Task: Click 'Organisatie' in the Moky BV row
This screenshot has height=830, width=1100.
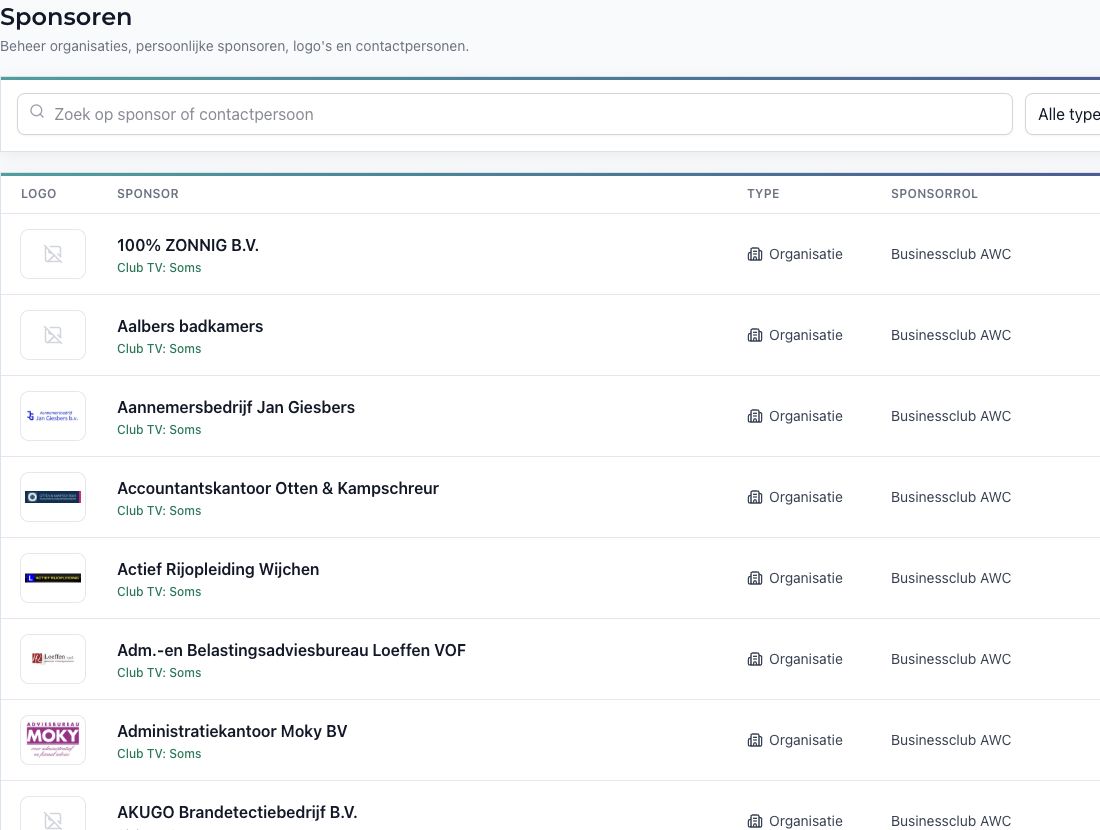Action: pos(805,740)
